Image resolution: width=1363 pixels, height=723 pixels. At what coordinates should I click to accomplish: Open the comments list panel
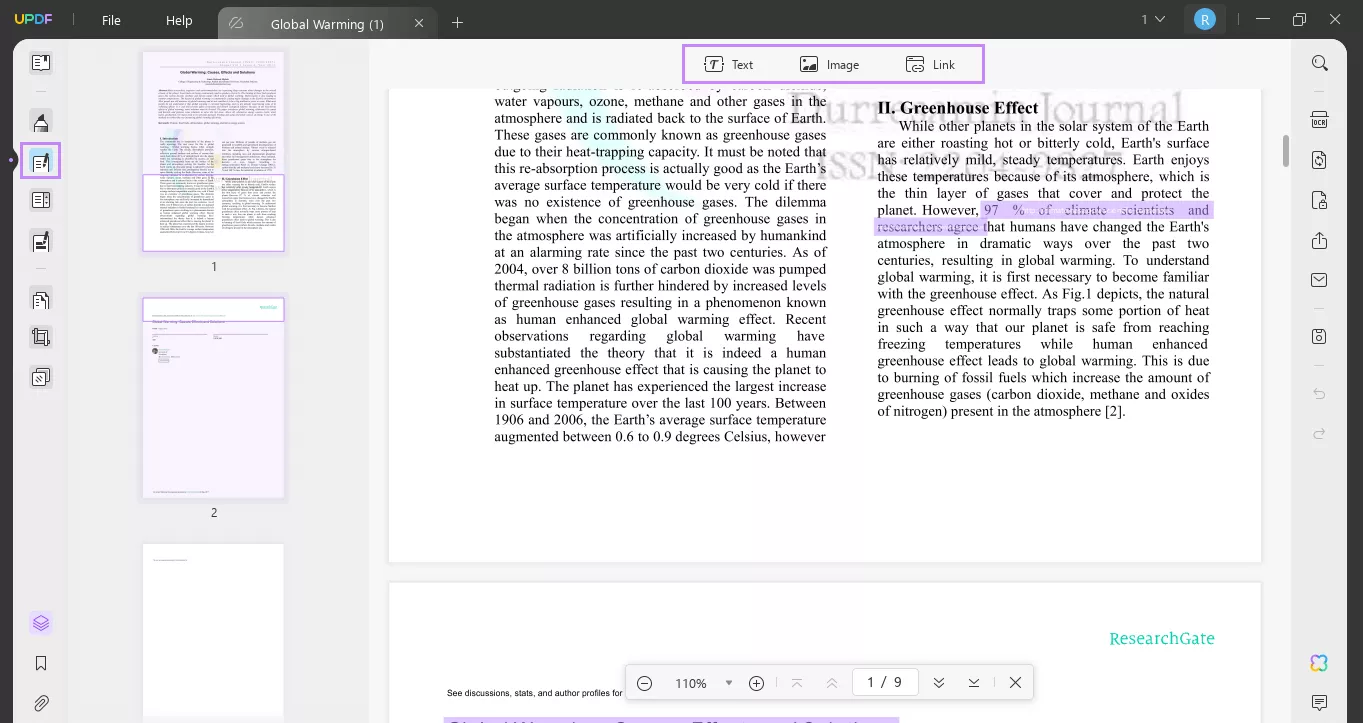[x=1320, y=703]
